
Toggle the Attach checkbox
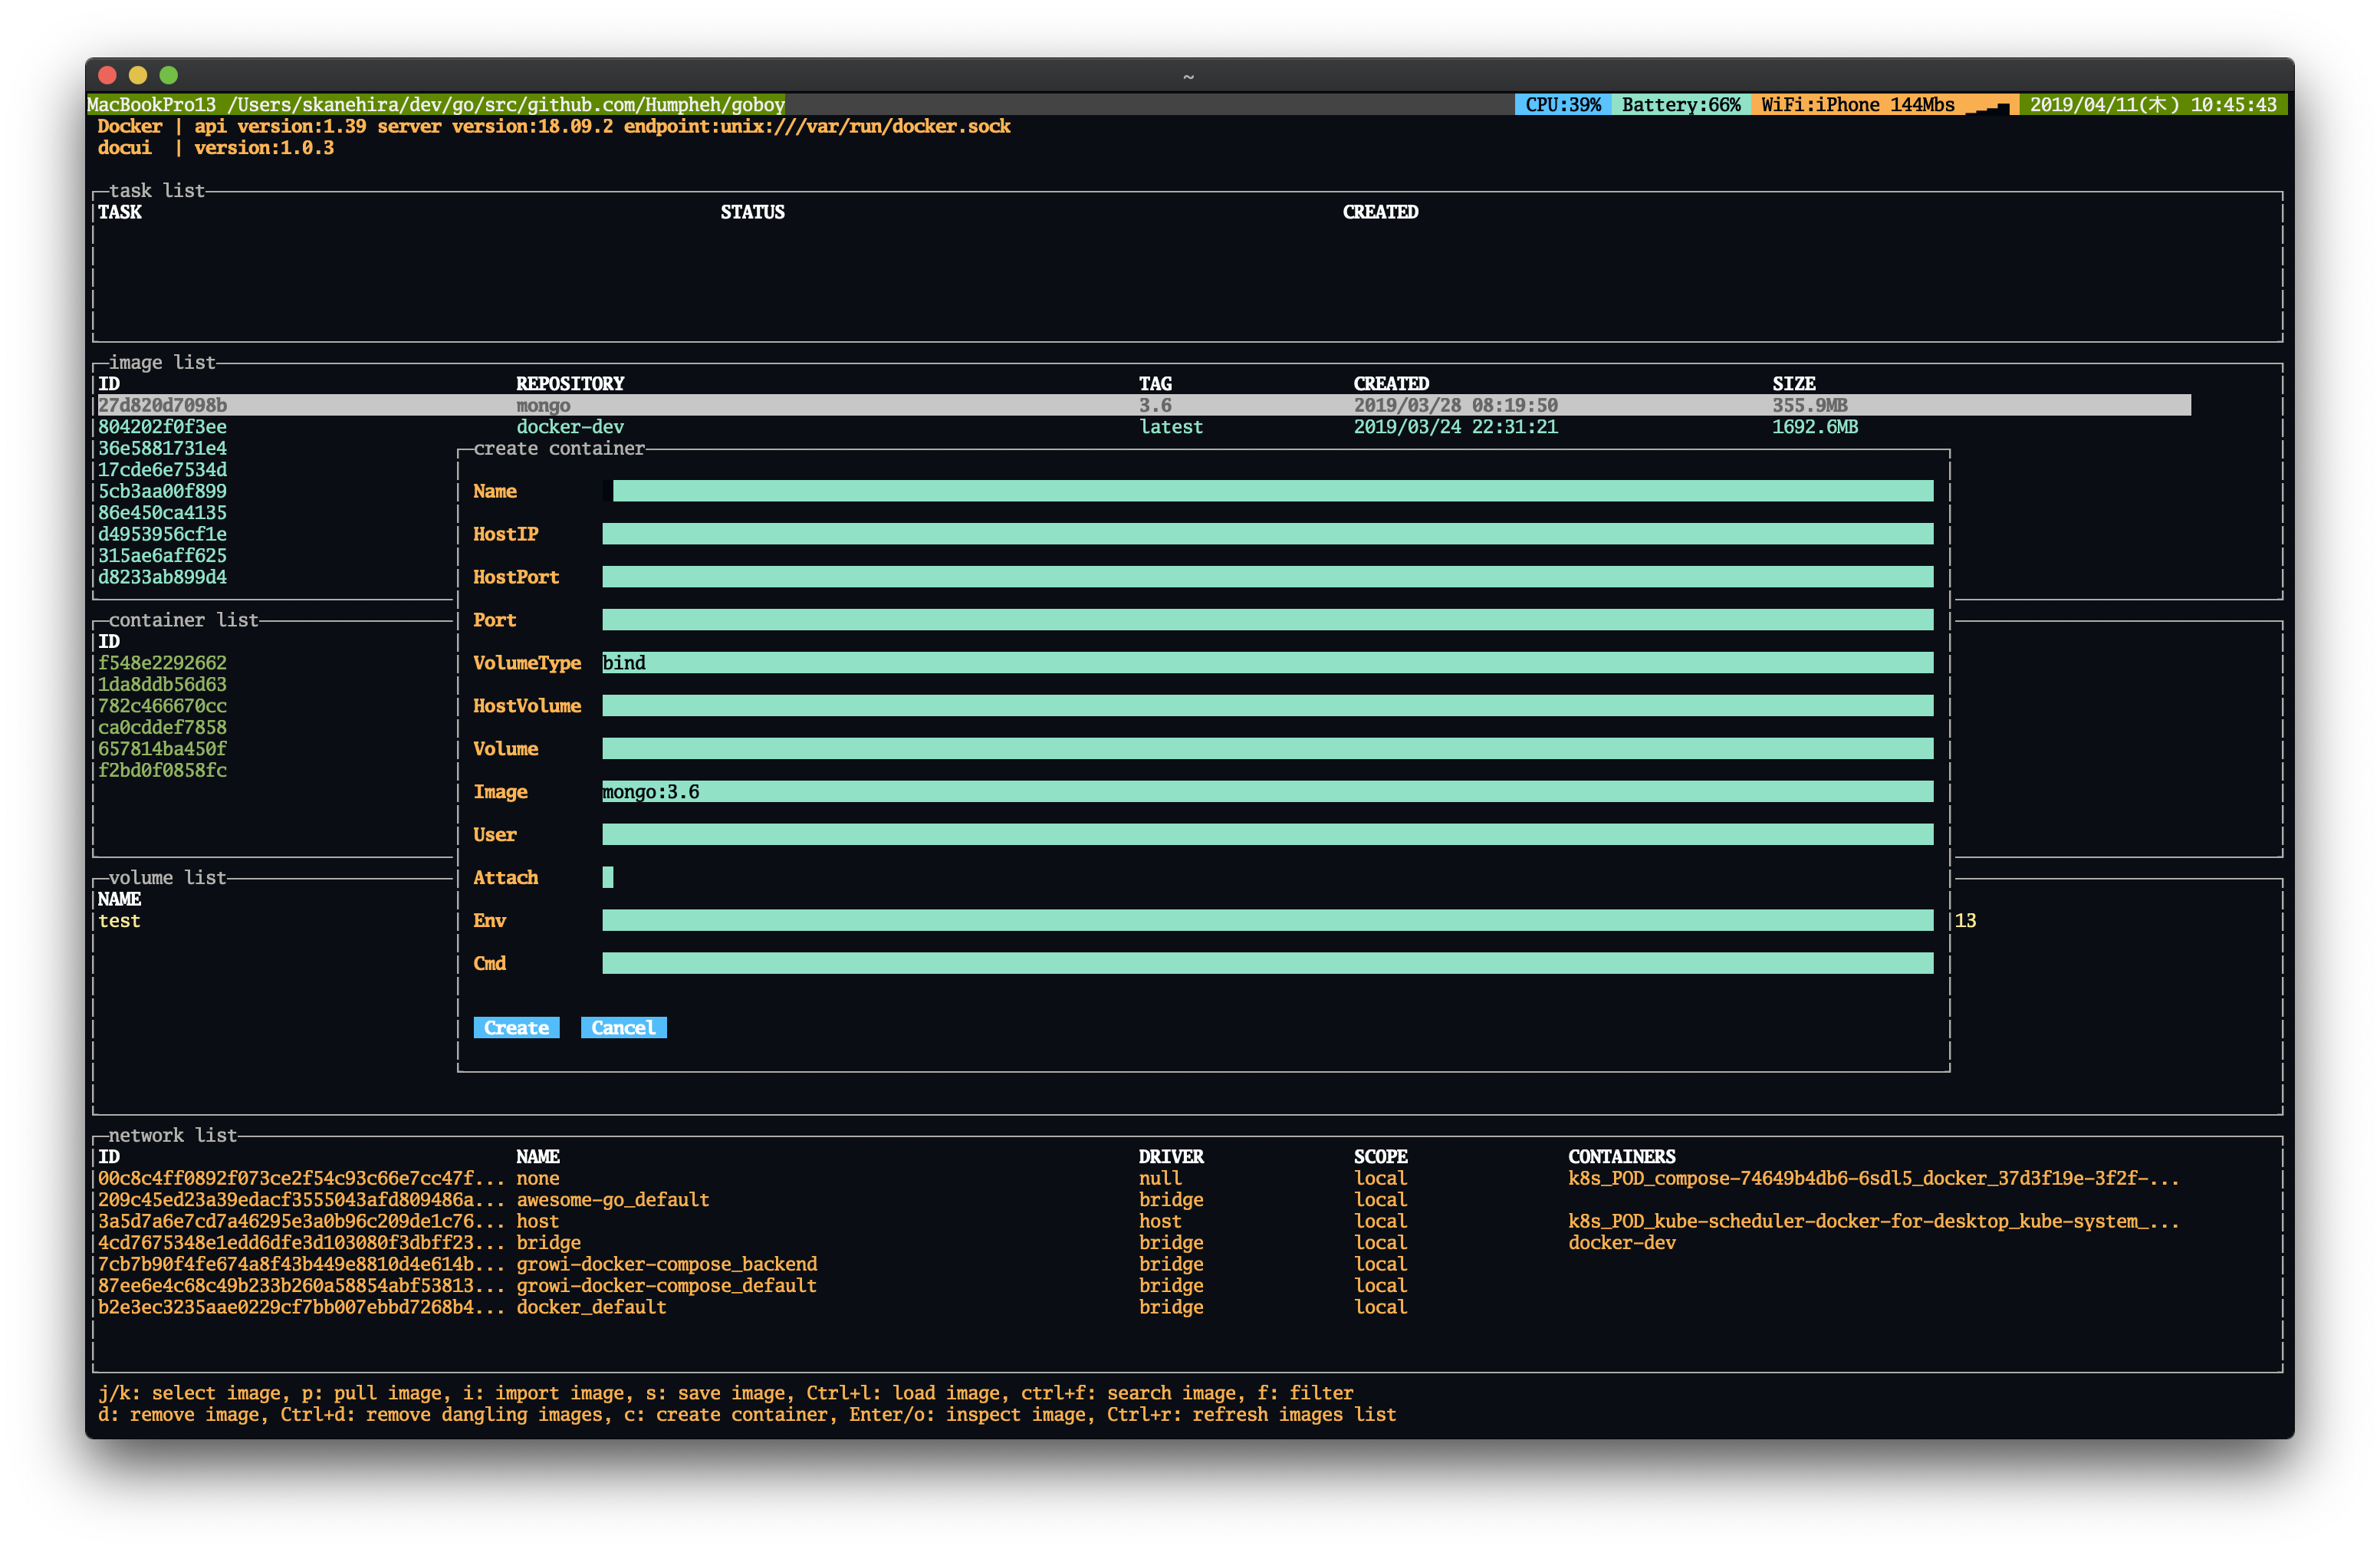[608, 877]
